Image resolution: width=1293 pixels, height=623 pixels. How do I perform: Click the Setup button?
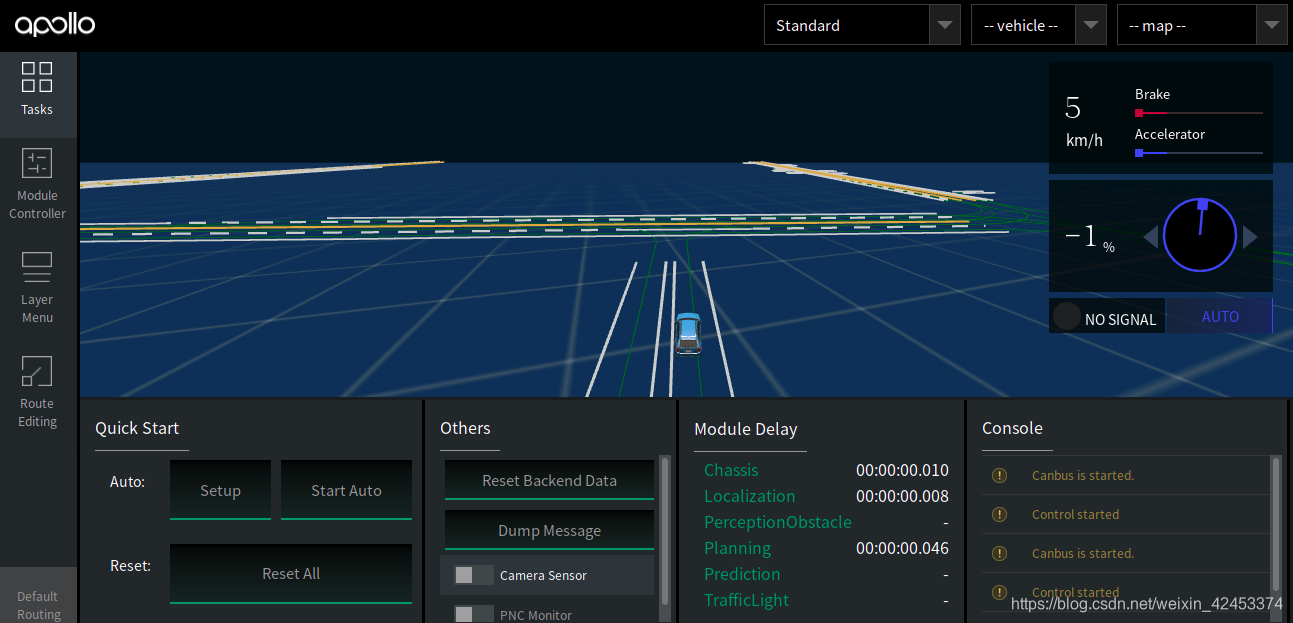(x=220, y=490)
